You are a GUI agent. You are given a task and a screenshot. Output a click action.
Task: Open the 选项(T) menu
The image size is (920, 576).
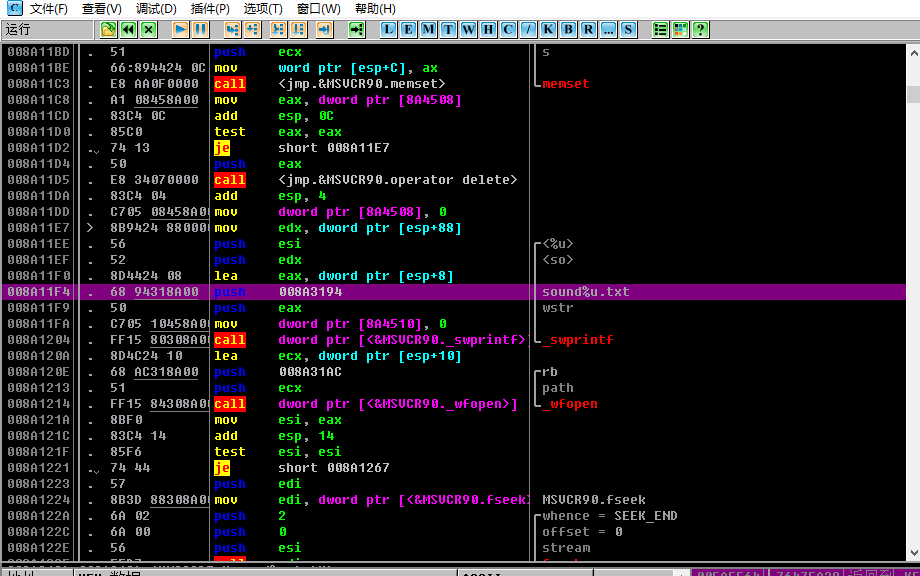point(263,9)
